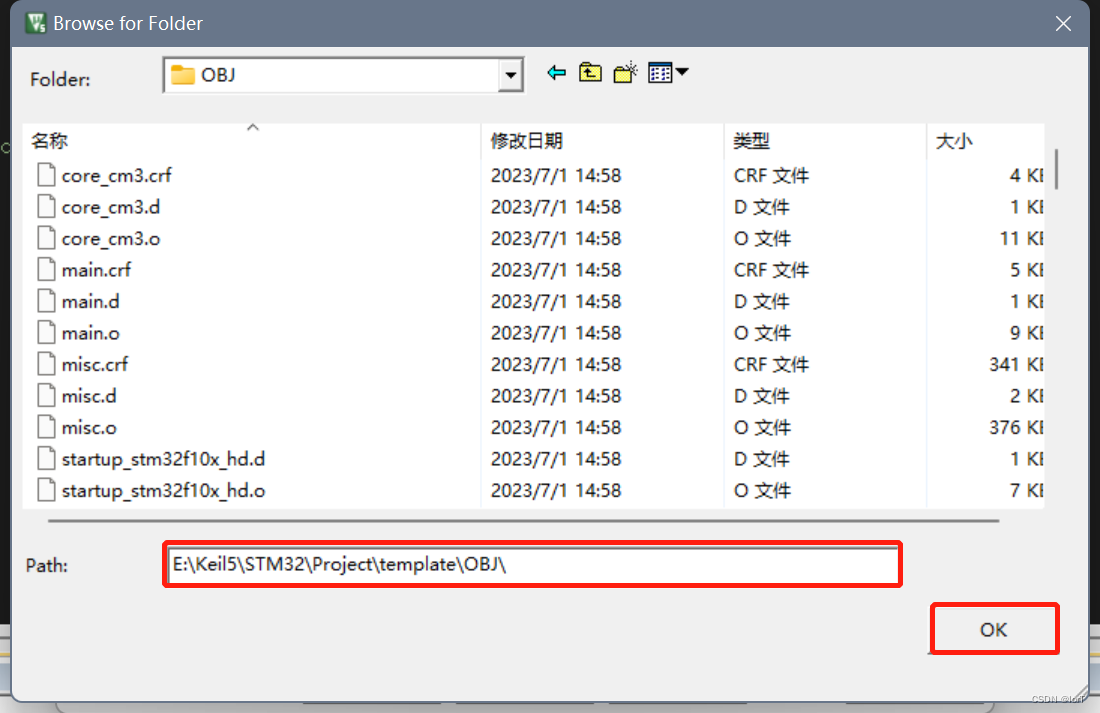Sort files by the 类型 column header

(752, 141)
